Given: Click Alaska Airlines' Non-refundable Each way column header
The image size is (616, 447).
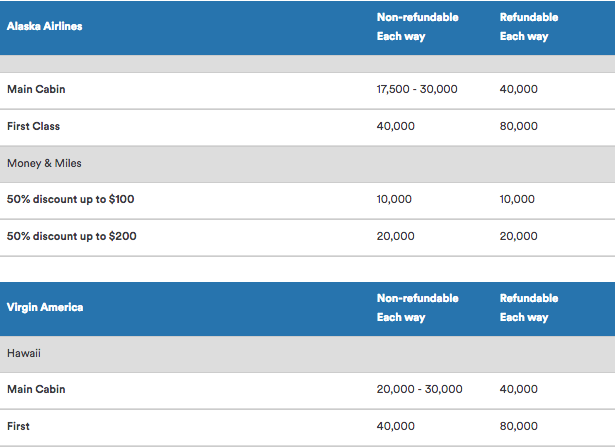Looking at the screenshot, I should coord(417,27).
